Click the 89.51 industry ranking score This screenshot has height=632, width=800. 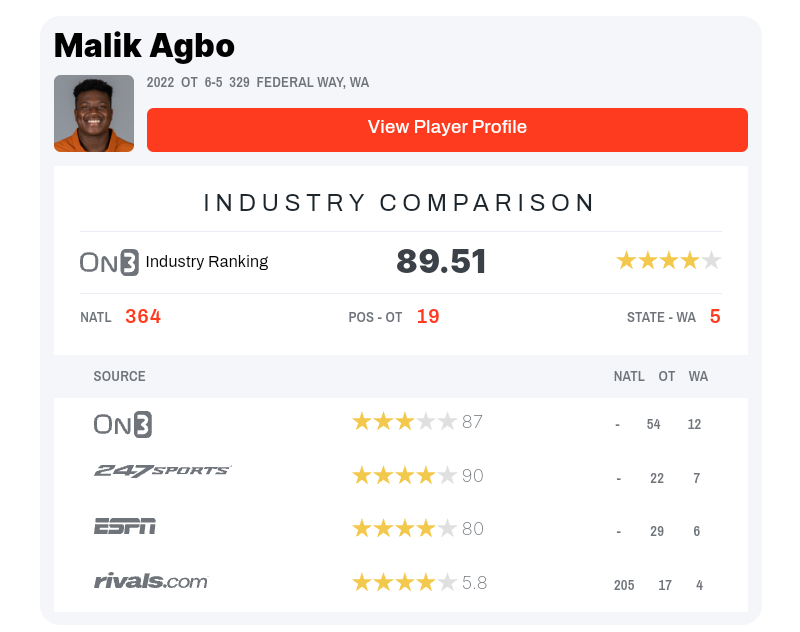point(442,262)
